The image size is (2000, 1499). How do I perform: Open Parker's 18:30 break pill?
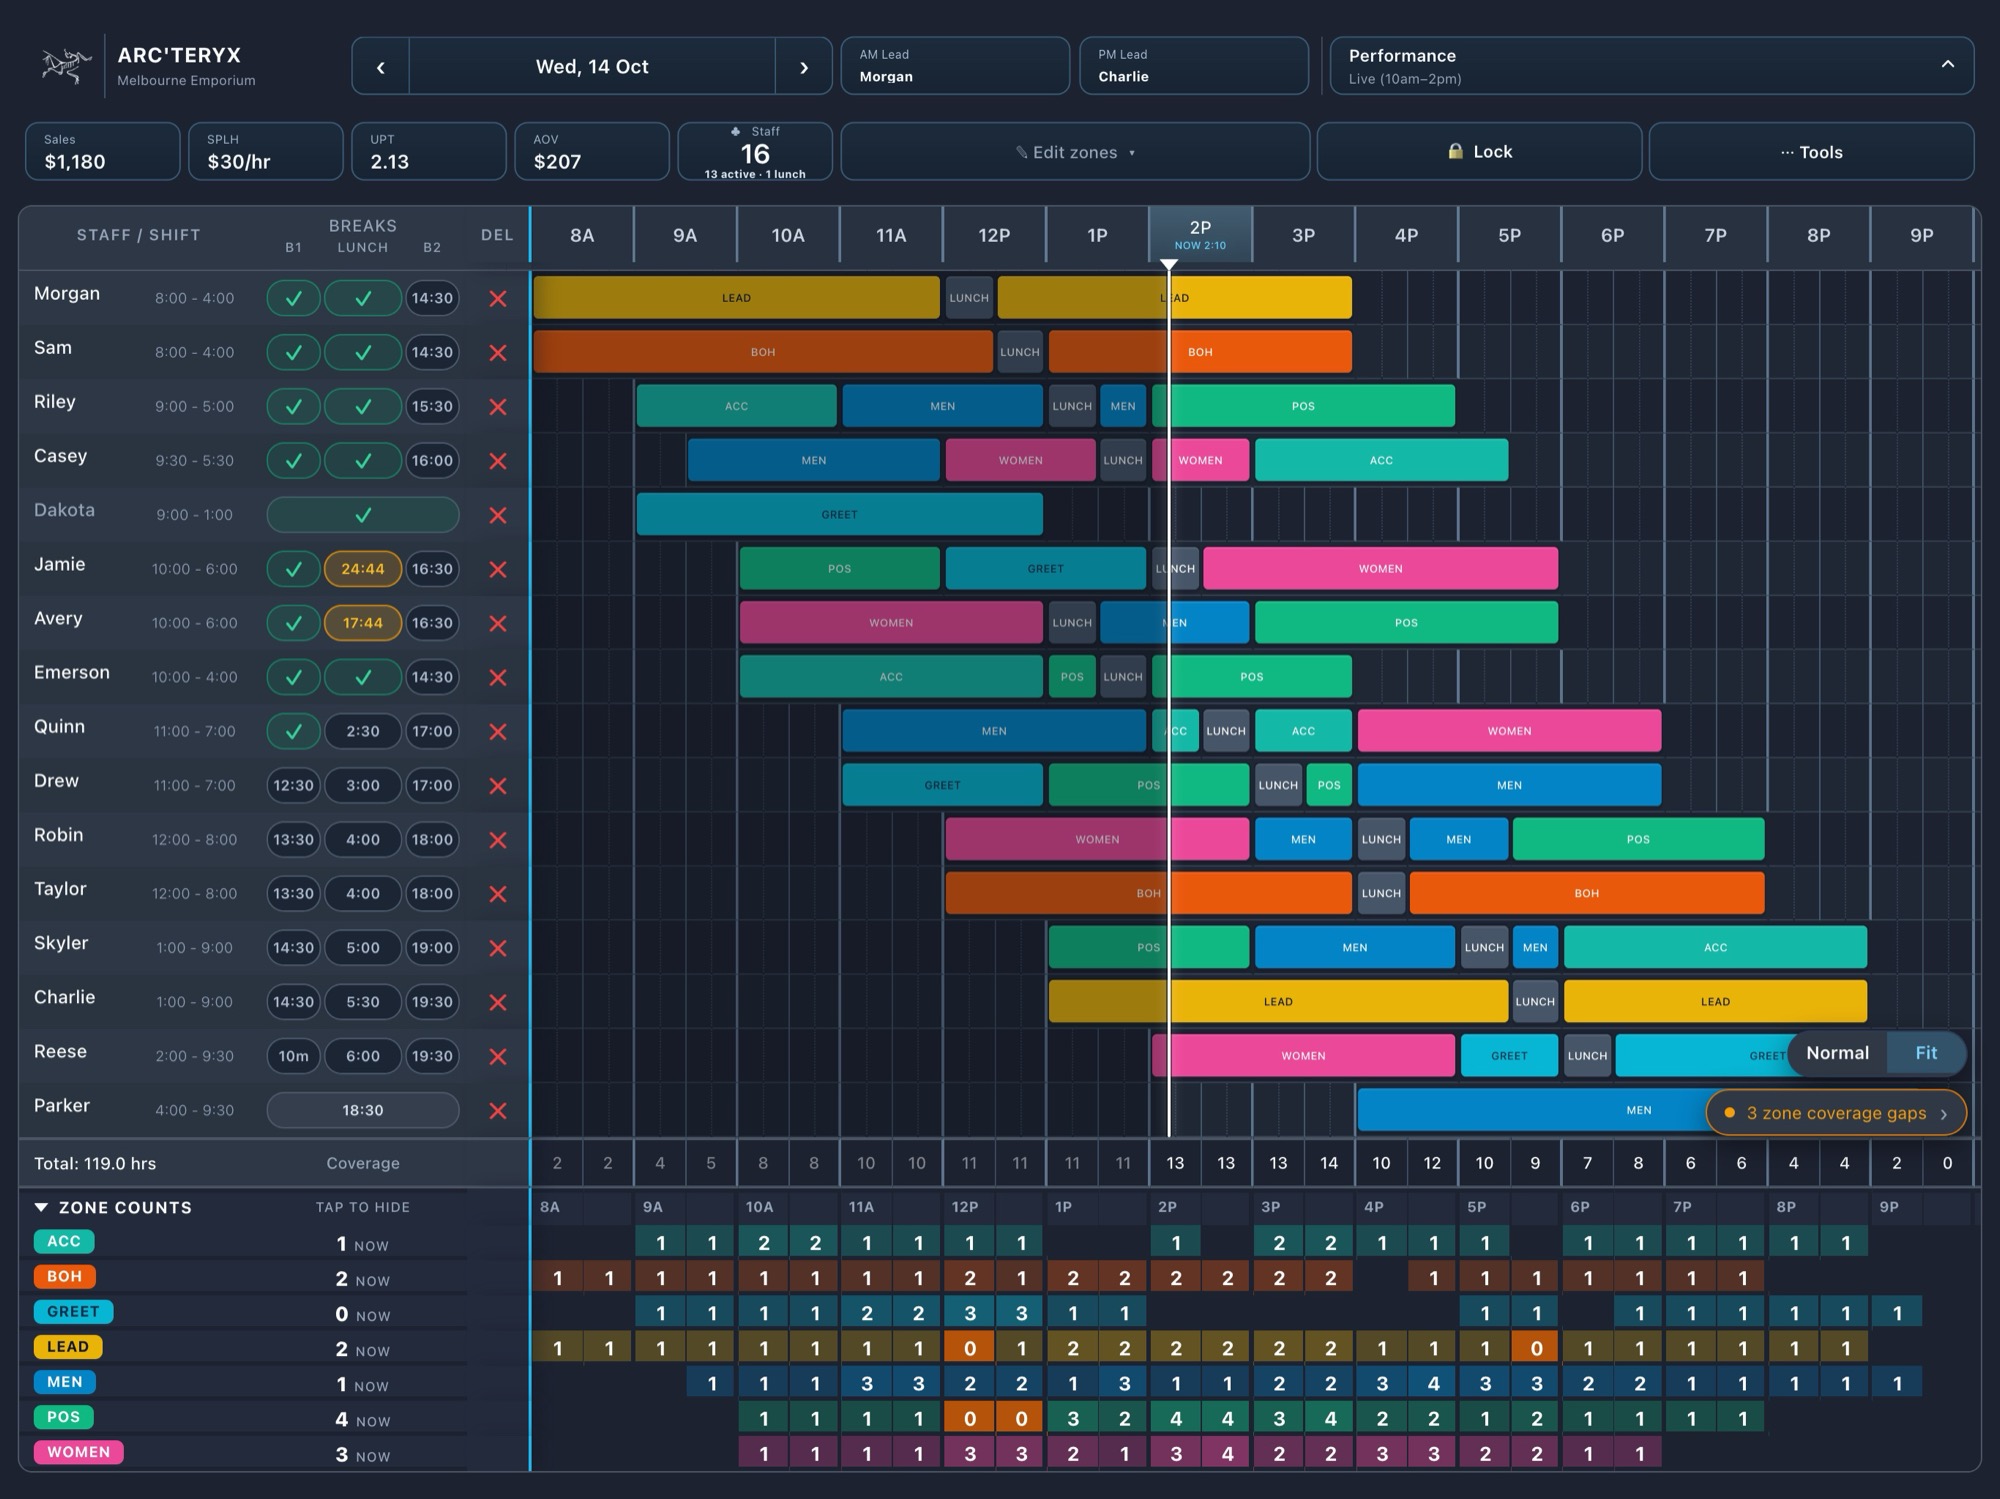363,1110
